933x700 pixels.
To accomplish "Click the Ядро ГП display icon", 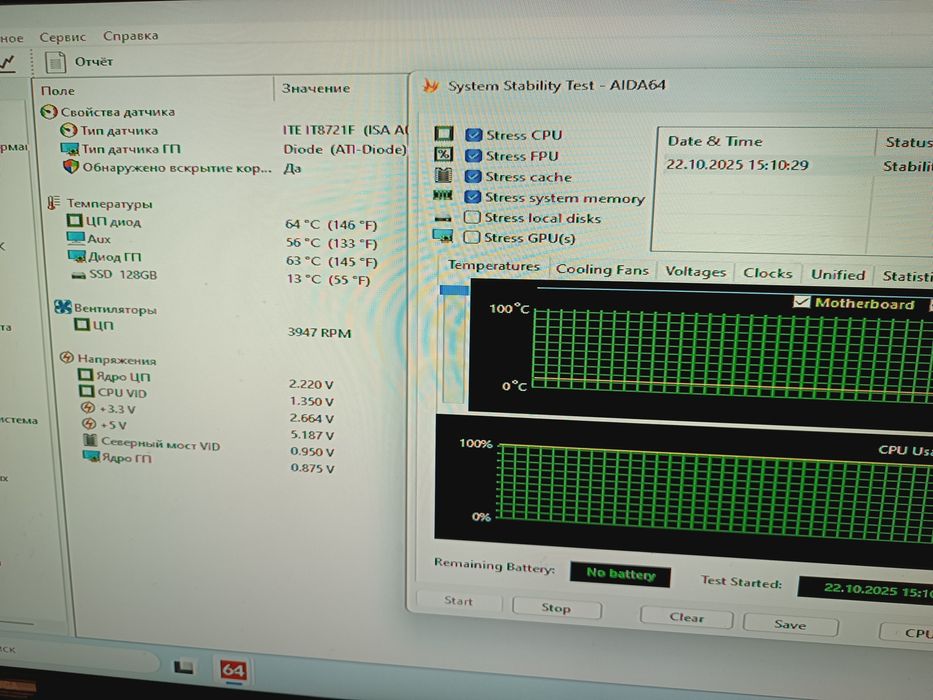I will [x=91, y=457].
